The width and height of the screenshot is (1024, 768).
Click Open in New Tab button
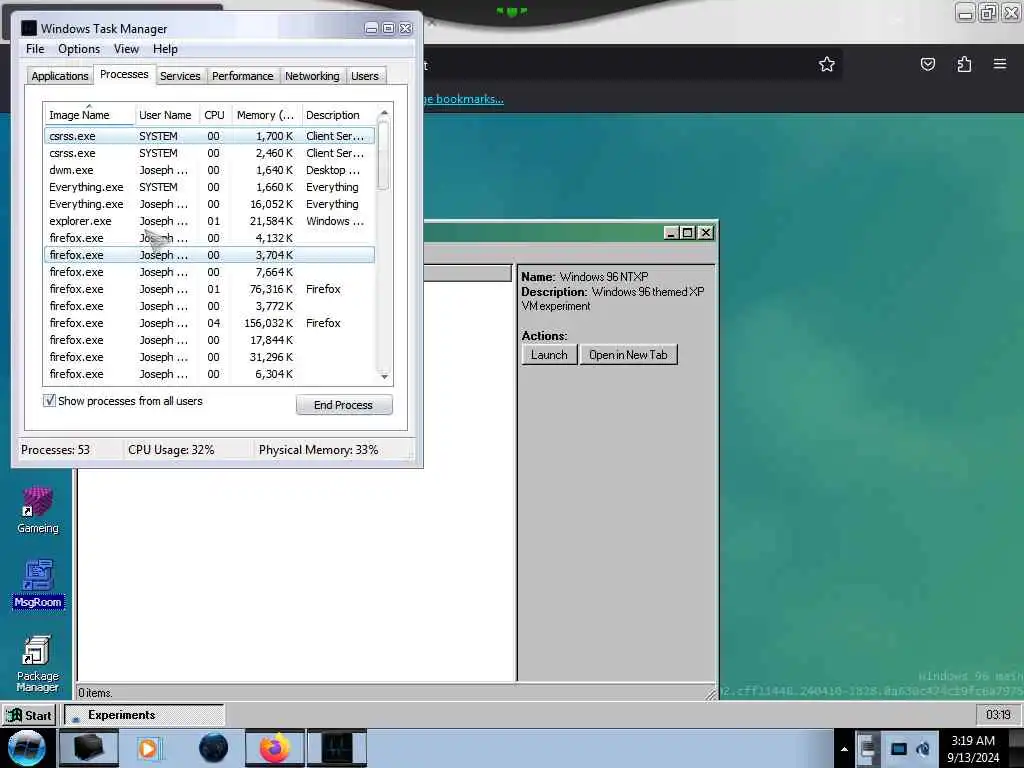click(x=628, y=355)
